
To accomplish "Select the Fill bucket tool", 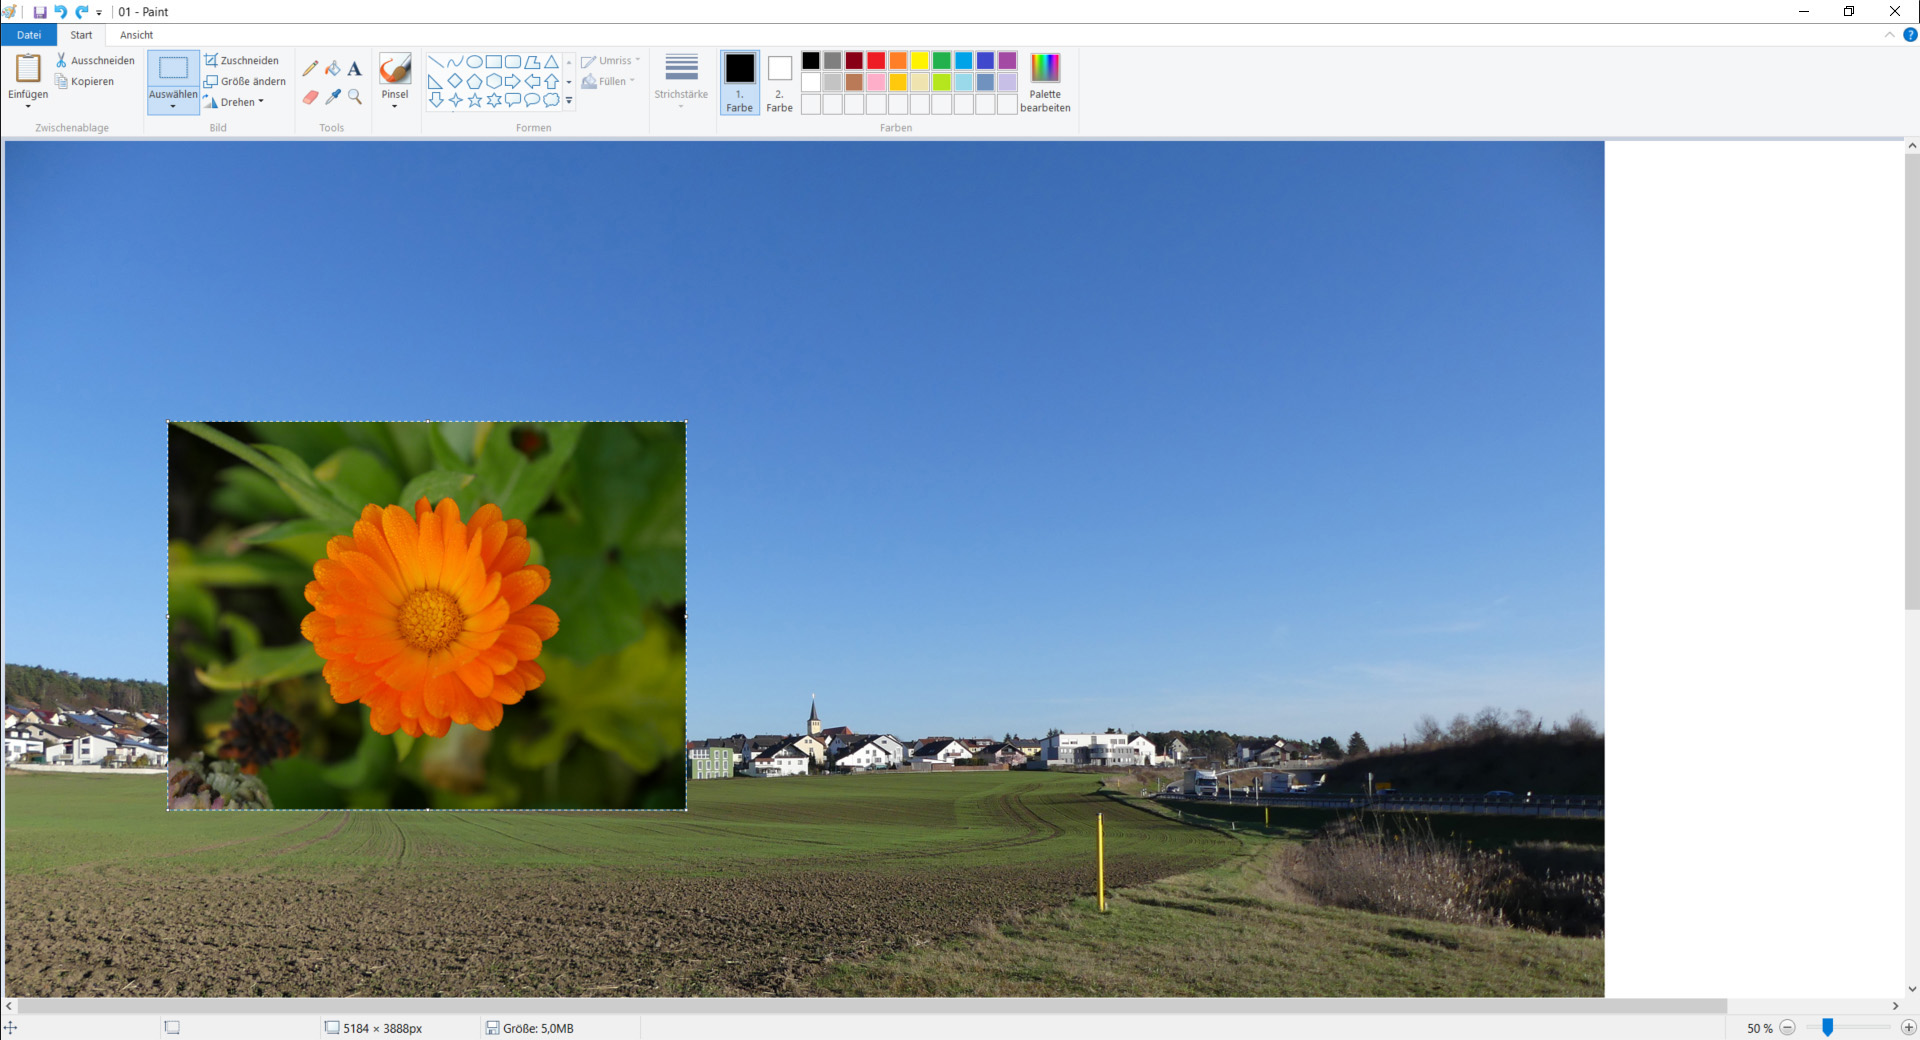I will (x=333, y=68).
